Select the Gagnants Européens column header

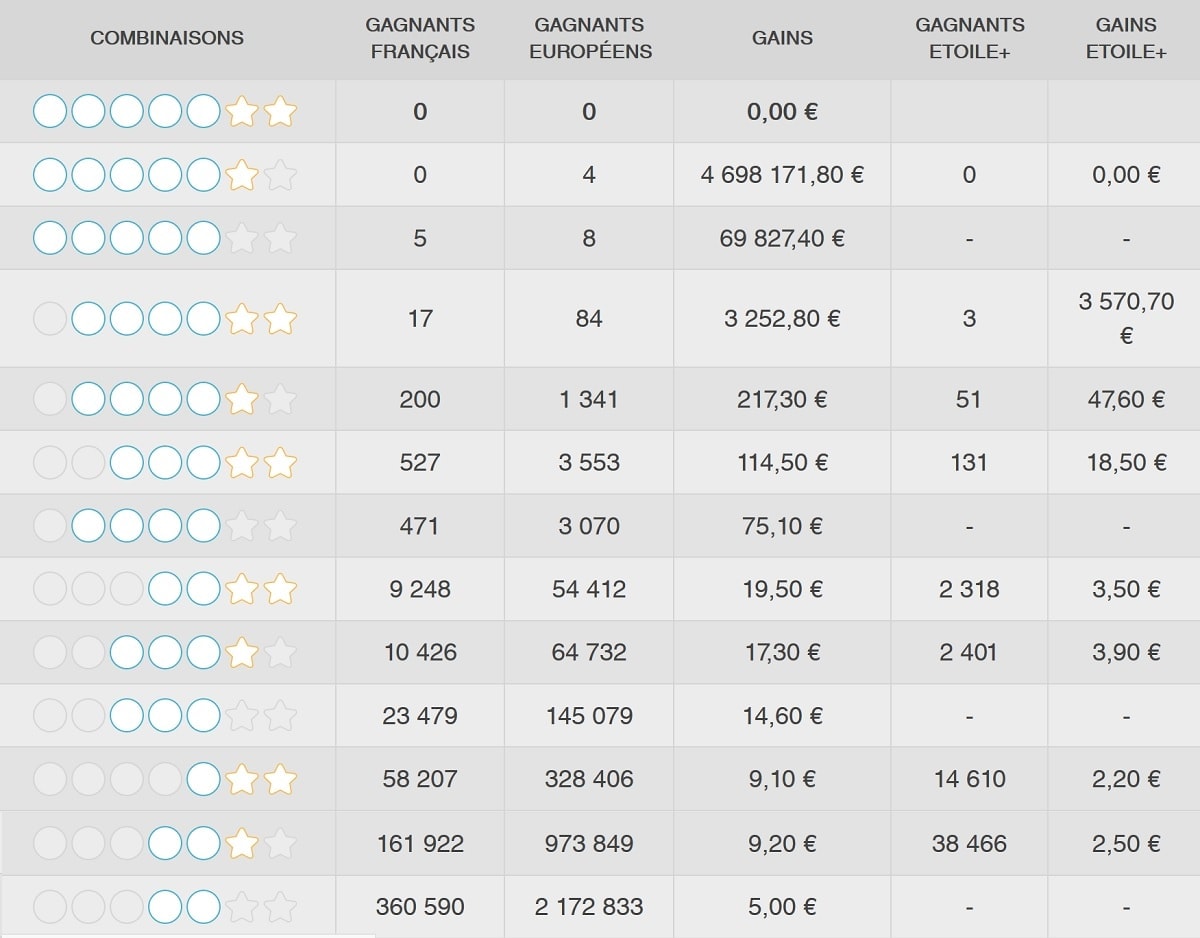590,38
